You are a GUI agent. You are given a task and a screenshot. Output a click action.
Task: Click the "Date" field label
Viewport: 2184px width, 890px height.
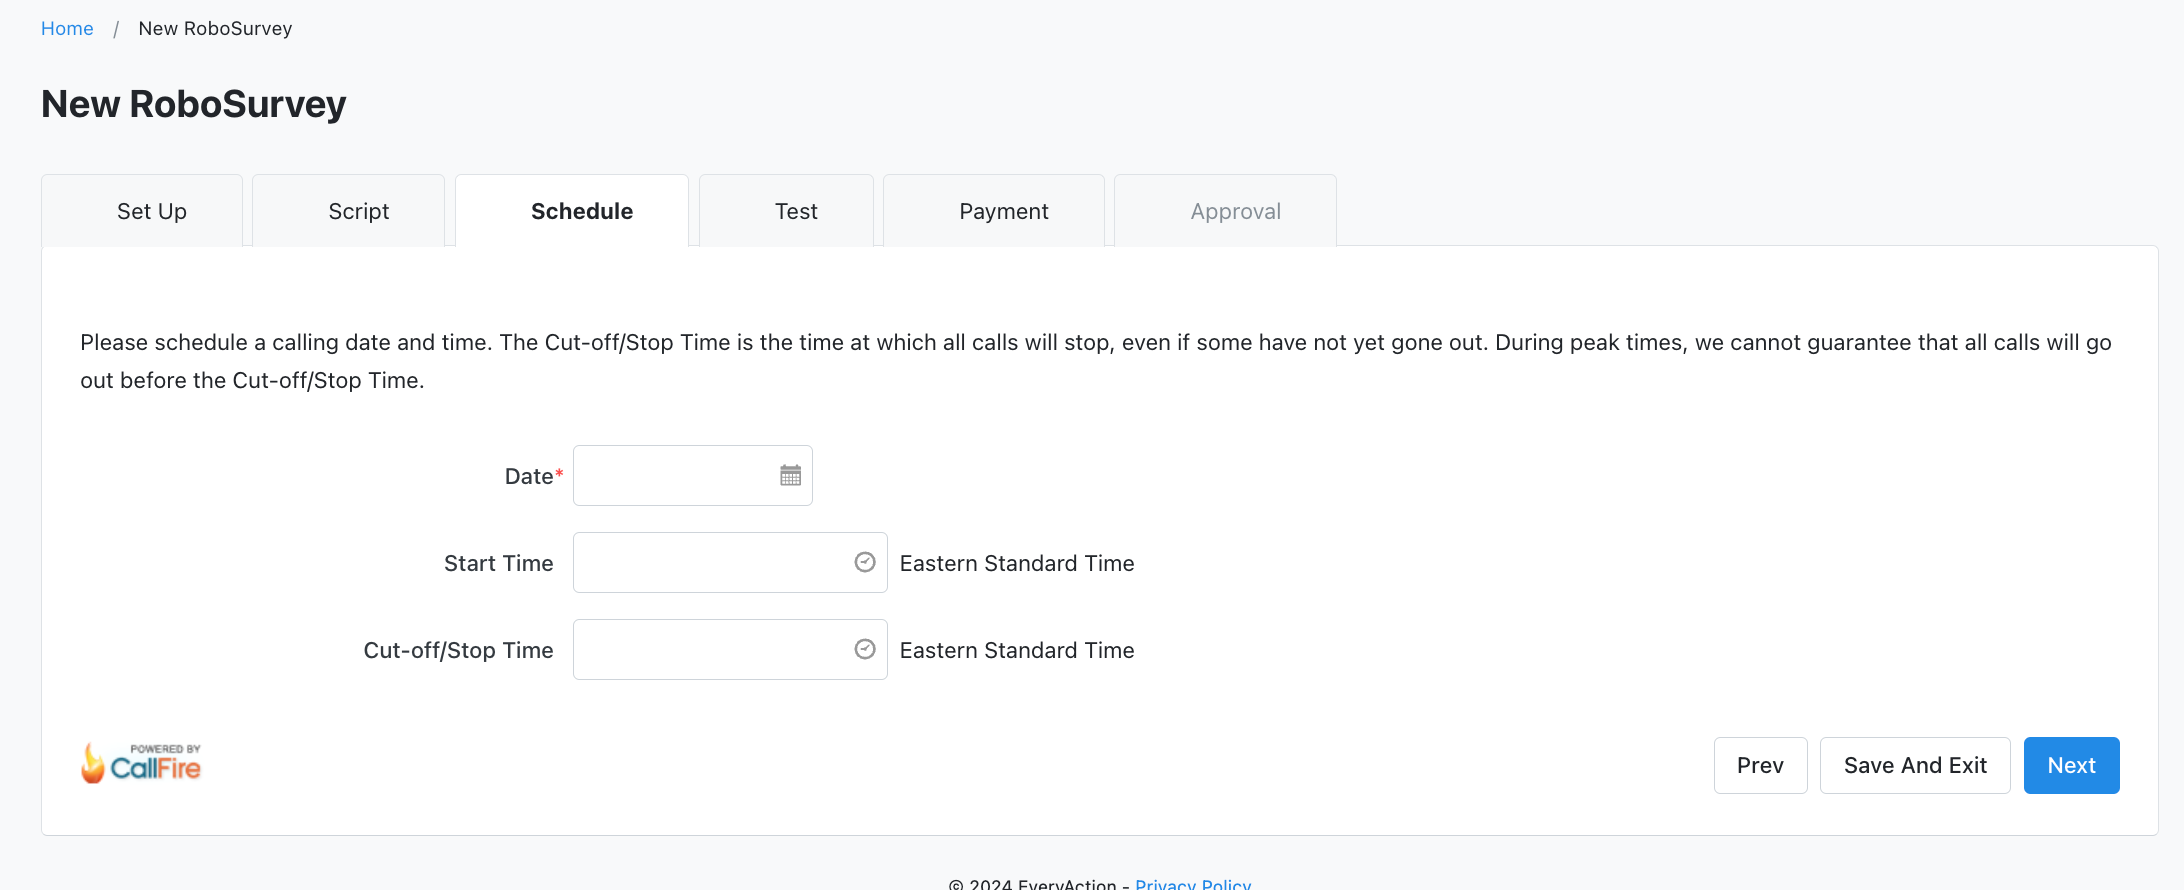pos(529,476)
